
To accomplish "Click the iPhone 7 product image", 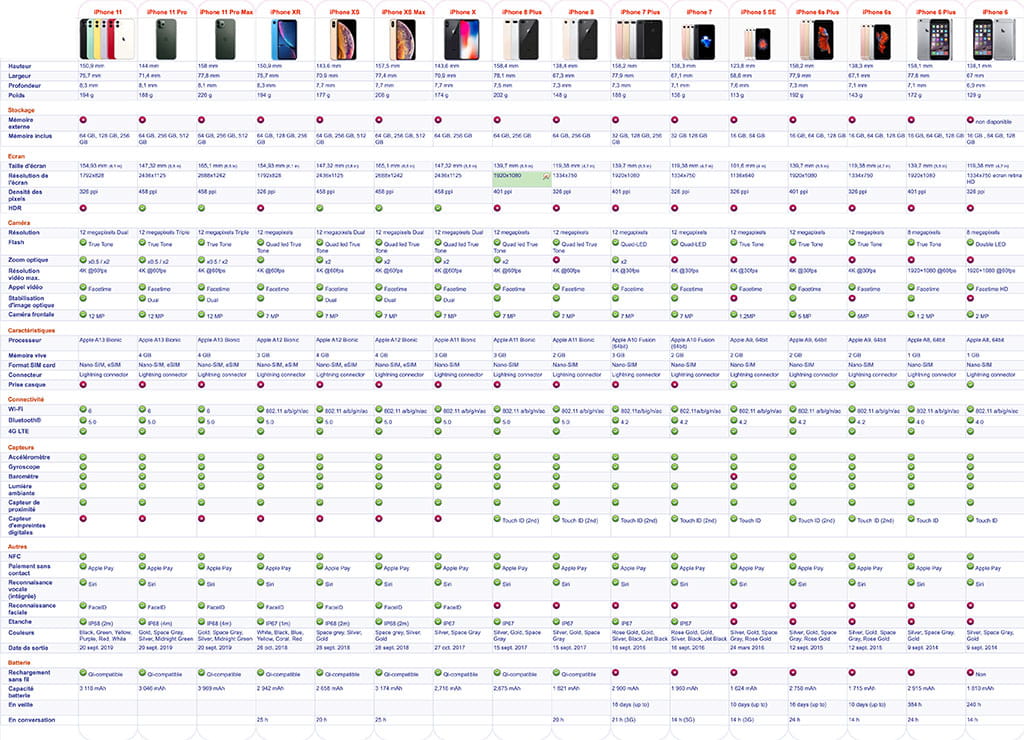I will (699, 42).
